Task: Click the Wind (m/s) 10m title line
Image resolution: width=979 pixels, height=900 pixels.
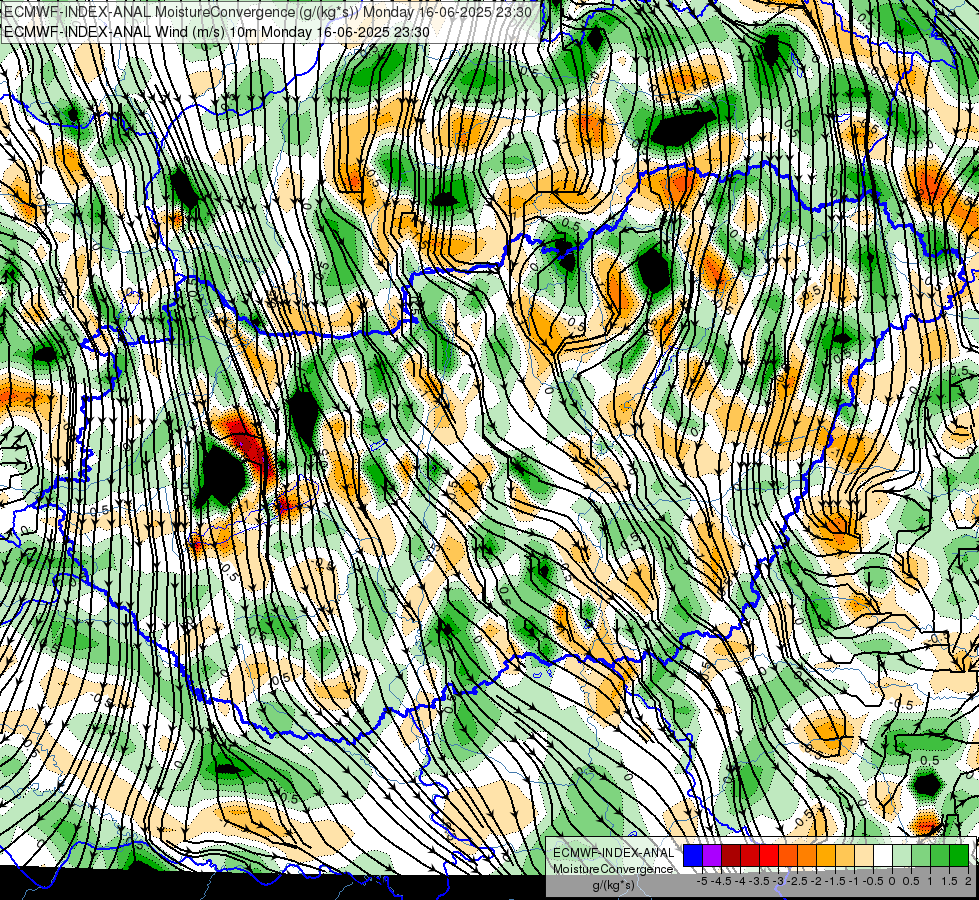Action: click(217, 31)
